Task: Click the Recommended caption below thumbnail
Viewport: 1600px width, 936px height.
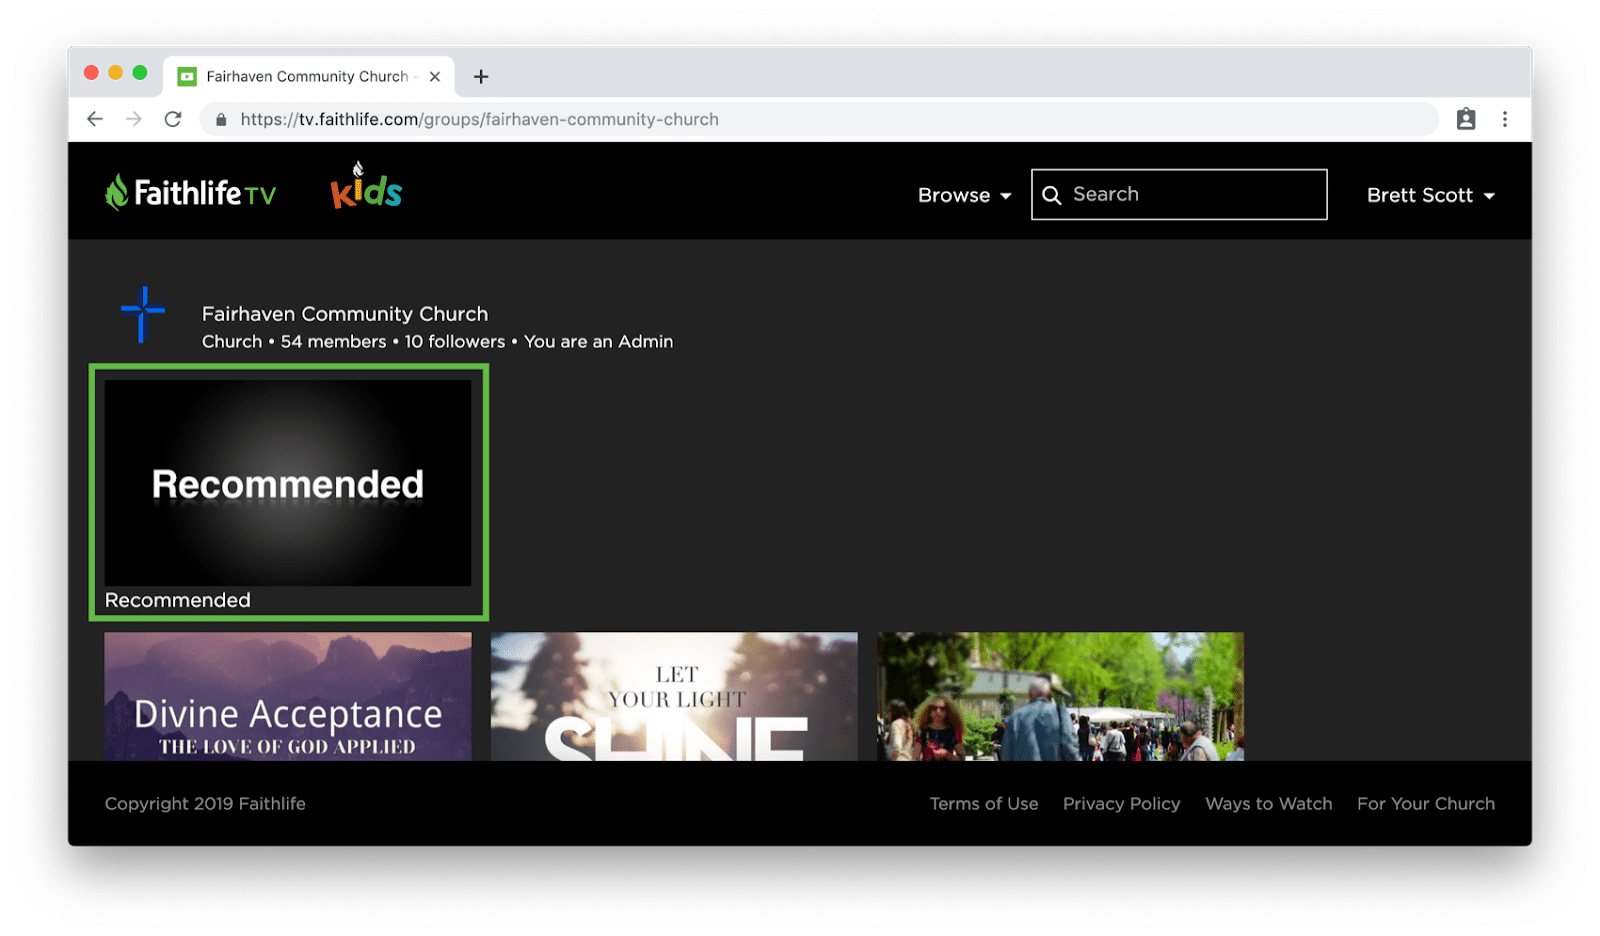Action: 178,600
